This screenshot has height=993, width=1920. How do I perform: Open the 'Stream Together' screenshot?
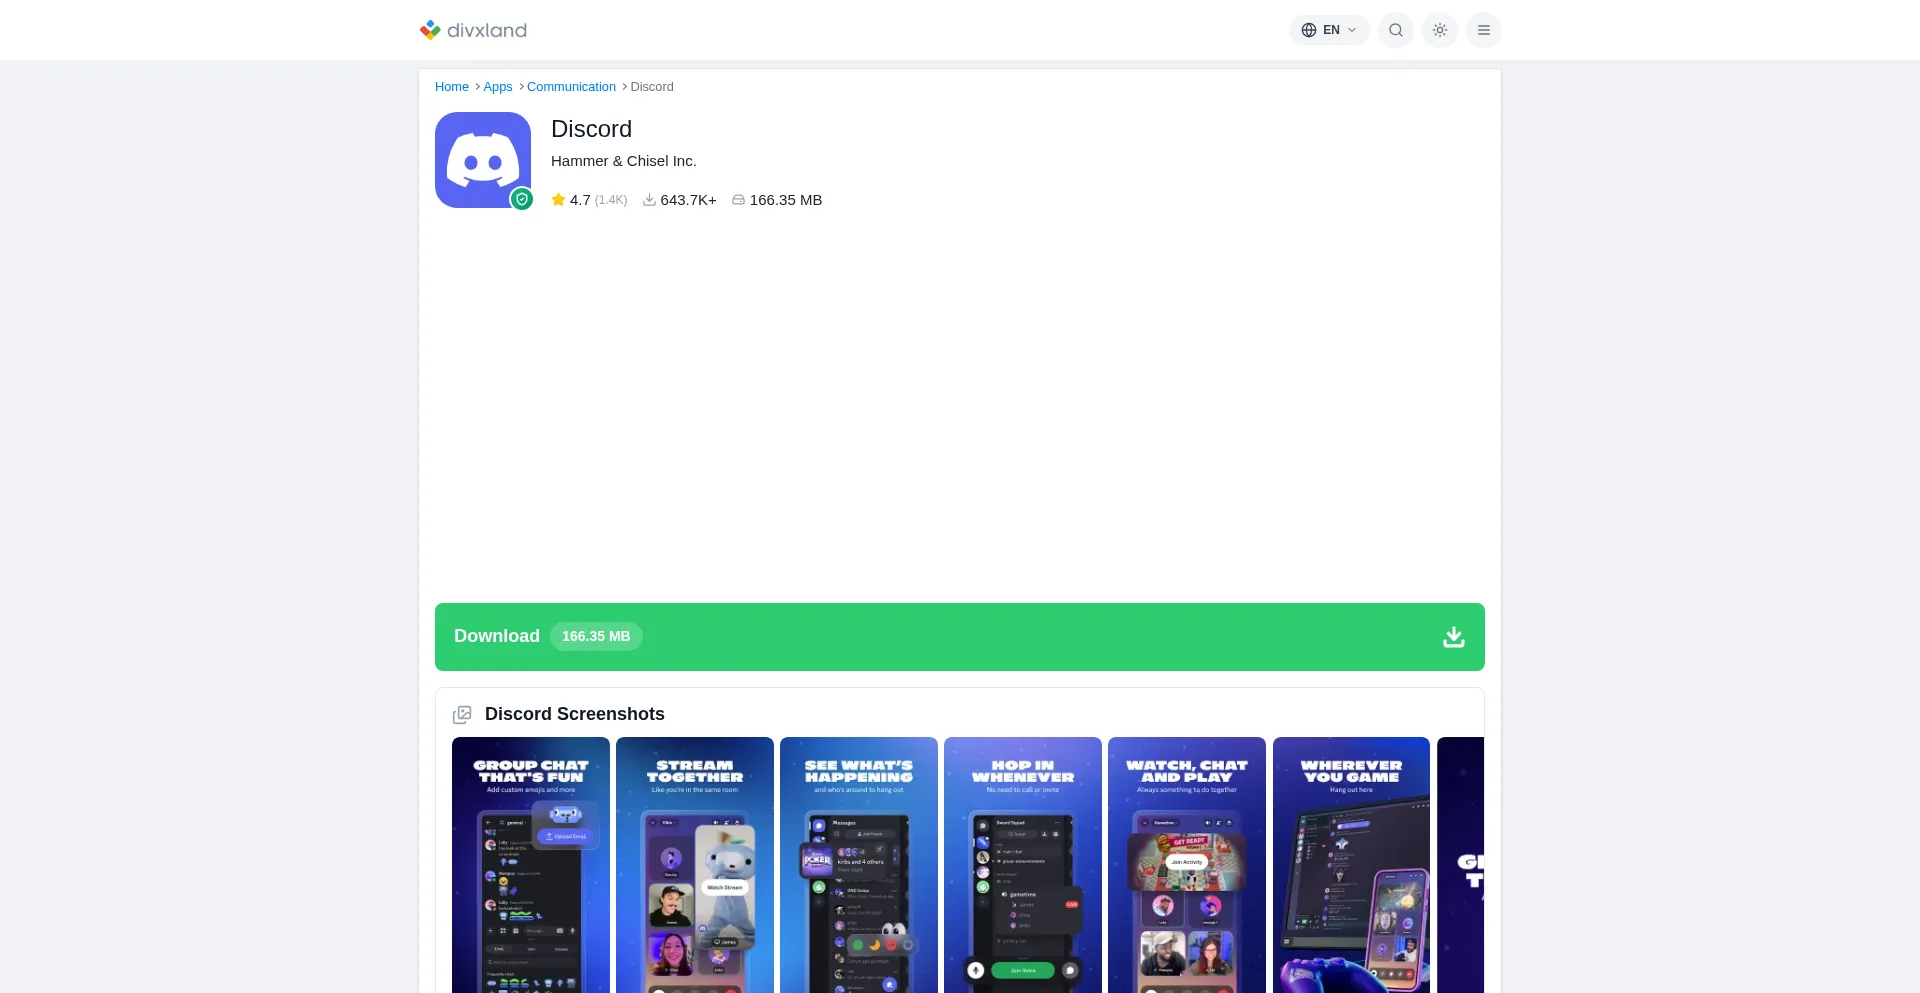coord(695,865)
